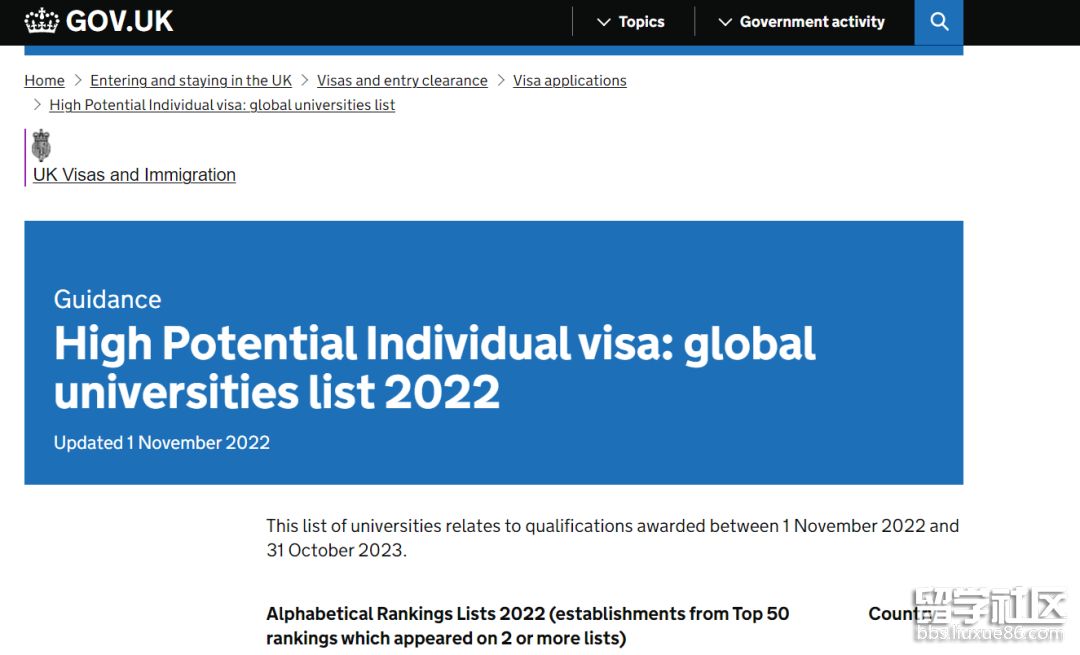The height and width of the screenshot is (655, 1080).
Task: Click the royal crest above UK Visas and Immigration
Action: [41, 146]
